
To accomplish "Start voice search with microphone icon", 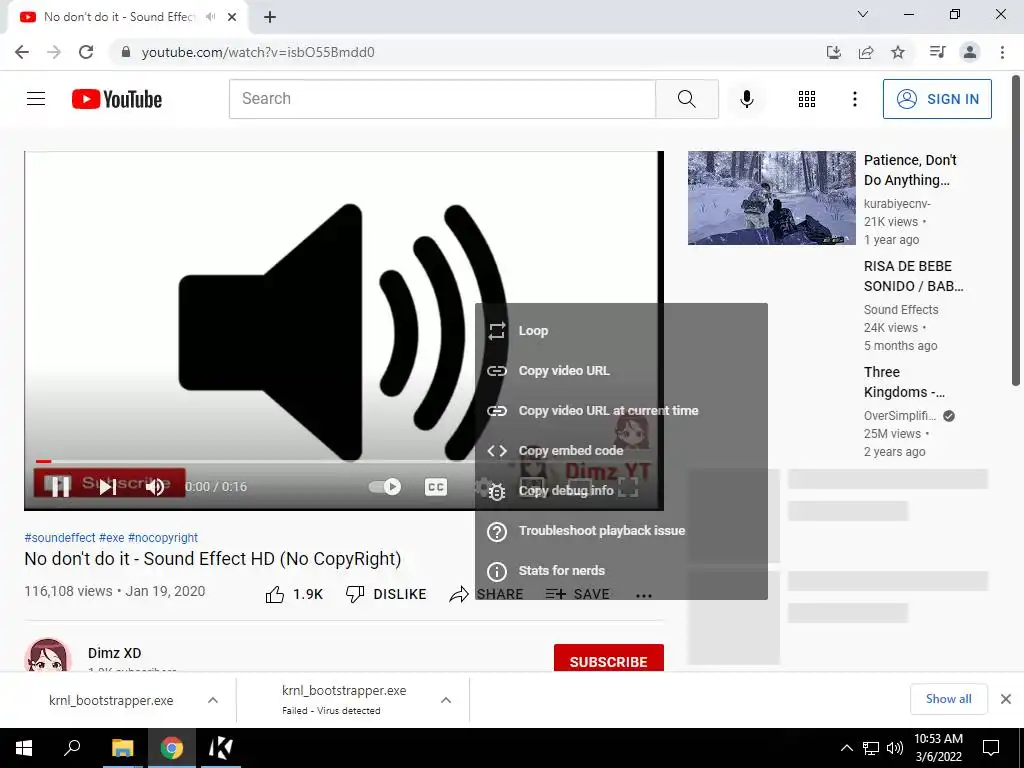I will click(746, 99).
